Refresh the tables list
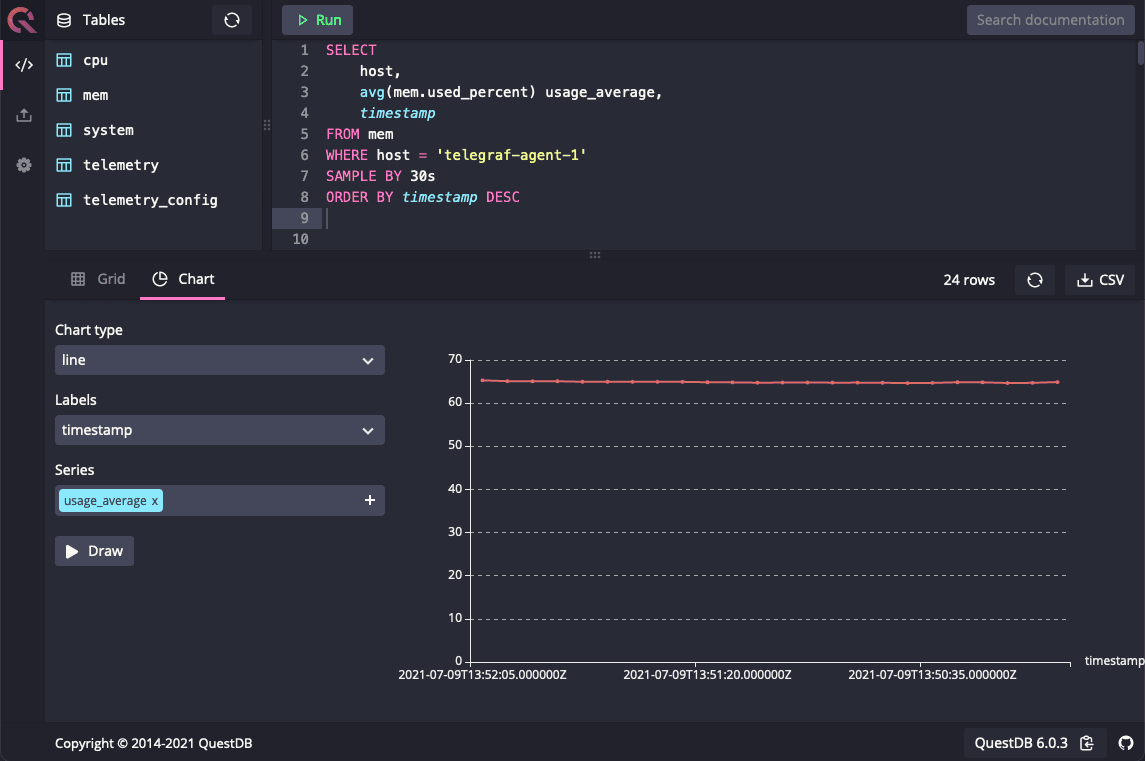This screenshot has width=1145, height=761. [x=232, y=20]
